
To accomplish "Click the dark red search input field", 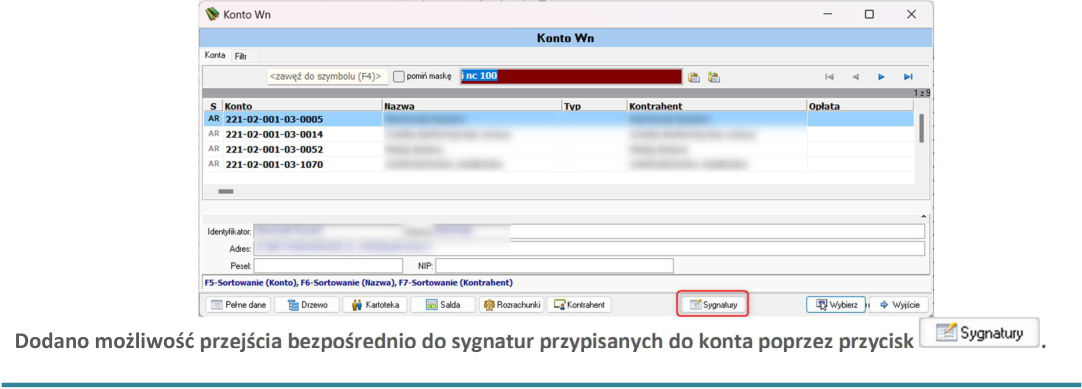I will tap(571, 77).
